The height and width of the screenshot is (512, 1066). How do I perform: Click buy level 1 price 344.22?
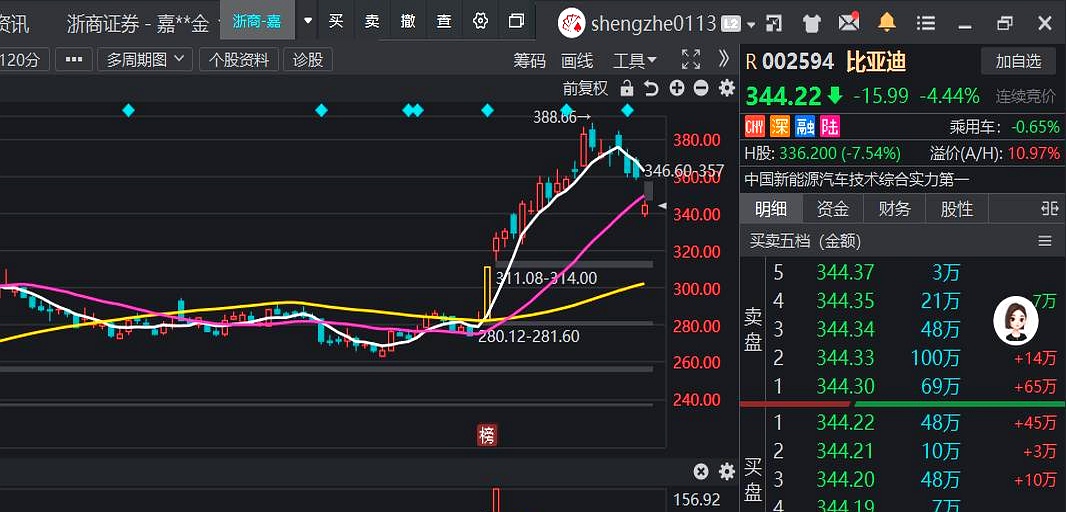pos(845,422)
